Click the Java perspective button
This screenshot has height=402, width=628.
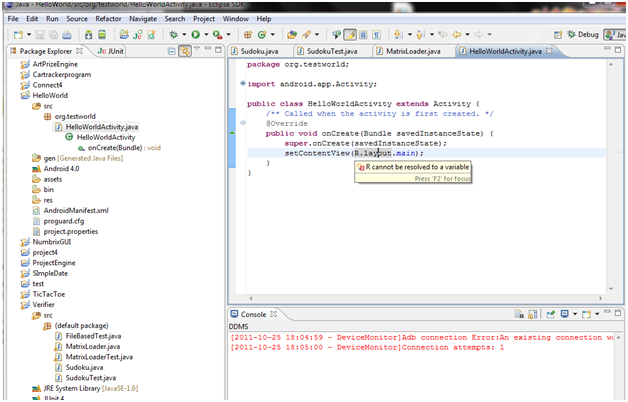617,34
